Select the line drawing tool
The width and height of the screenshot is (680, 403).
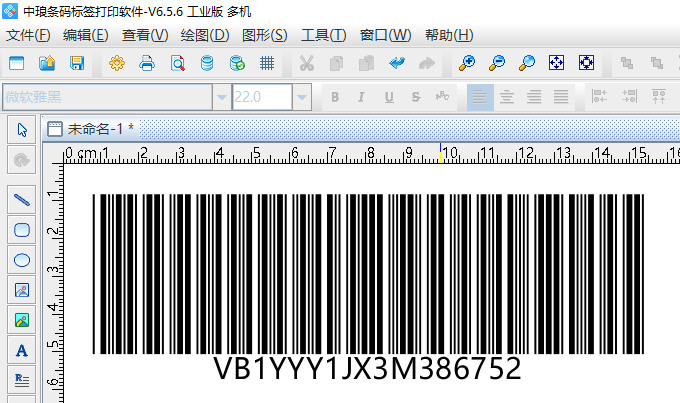click(22, 200)
